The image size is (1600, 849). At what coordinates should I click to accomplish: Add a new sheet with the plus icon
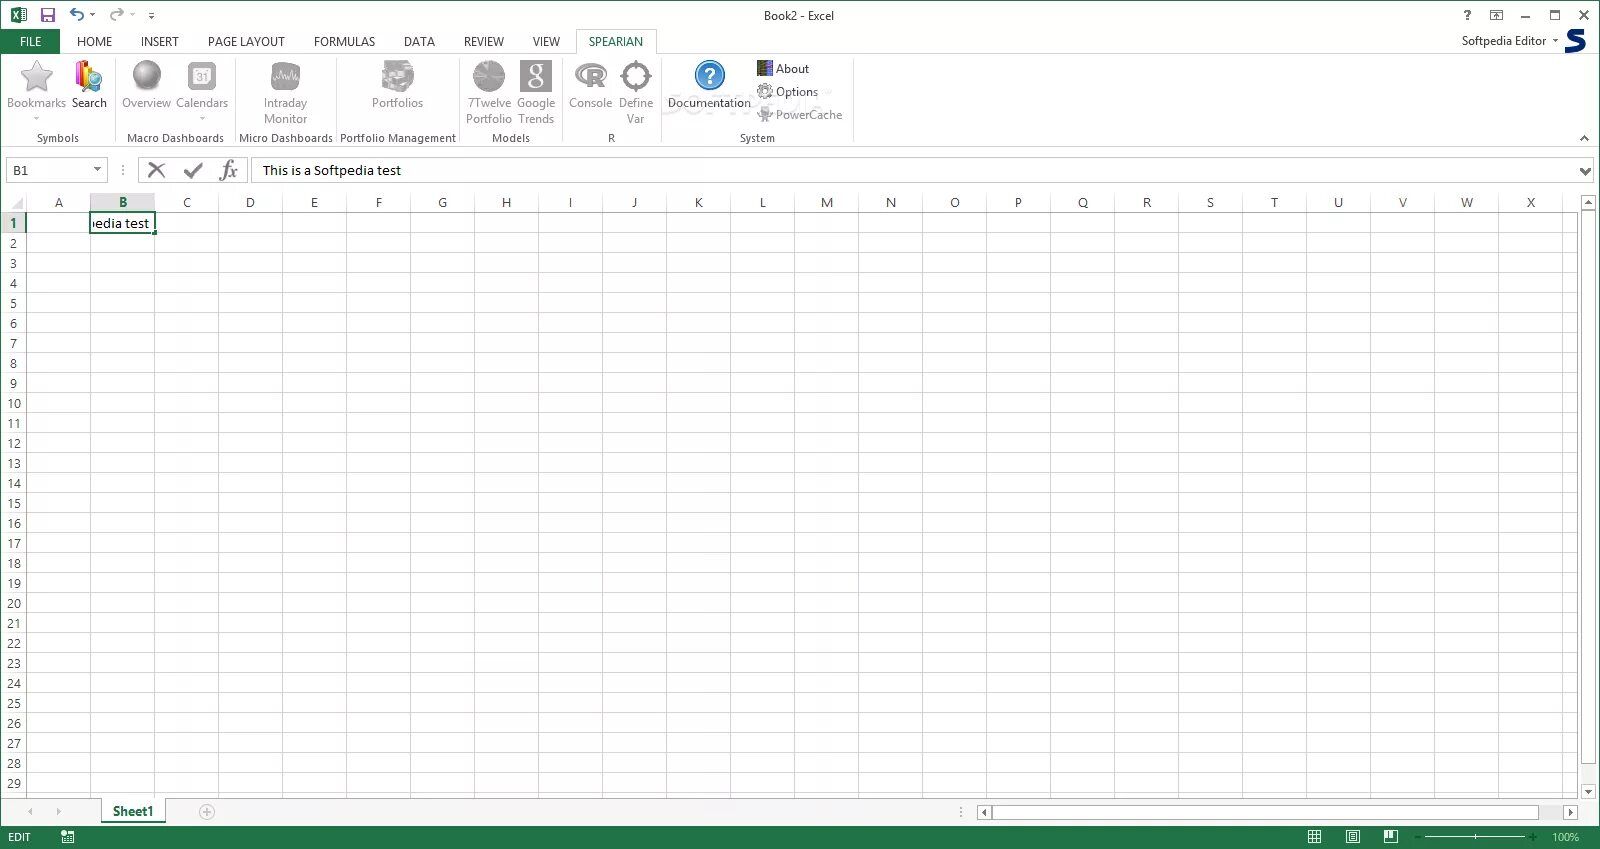pos(207,812)
